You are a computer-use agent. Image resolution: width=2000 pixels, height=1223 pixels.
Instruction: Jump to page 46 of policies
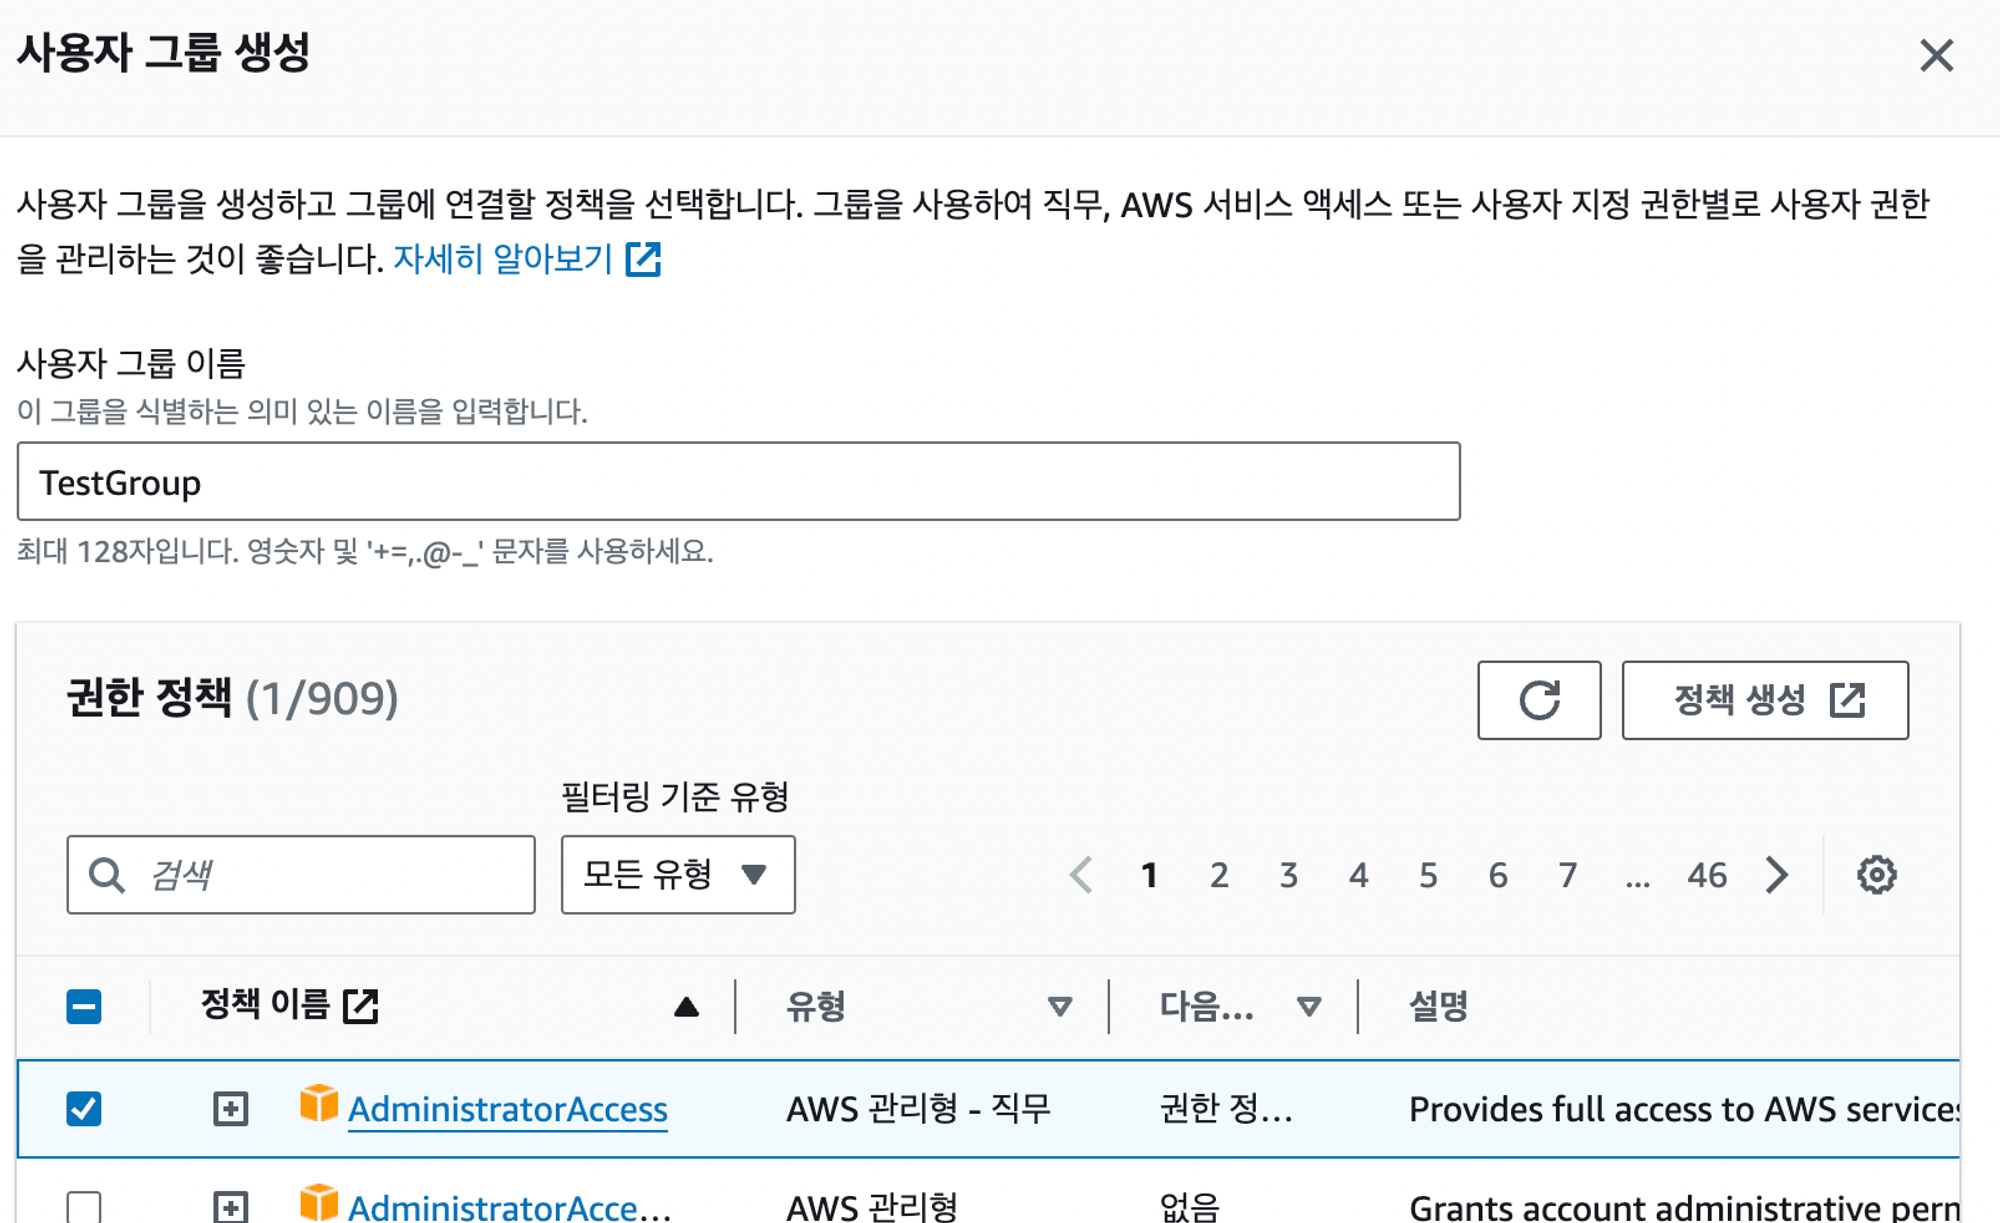click(1706, 875)
